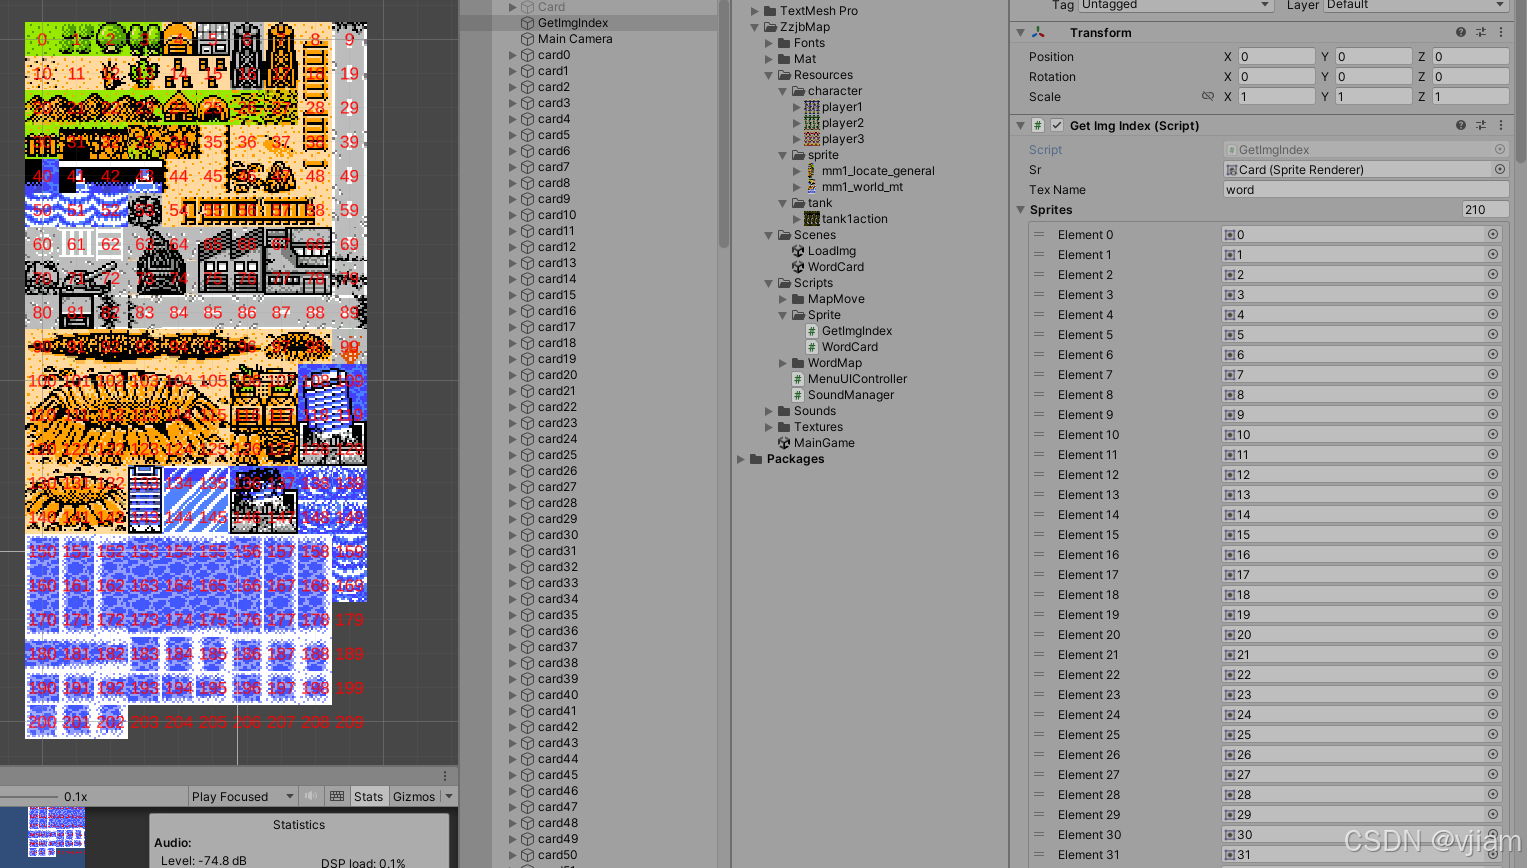Collapse the Sprites array foldout
Viewport: 1527px width, 868px height.
(1020, 210)
